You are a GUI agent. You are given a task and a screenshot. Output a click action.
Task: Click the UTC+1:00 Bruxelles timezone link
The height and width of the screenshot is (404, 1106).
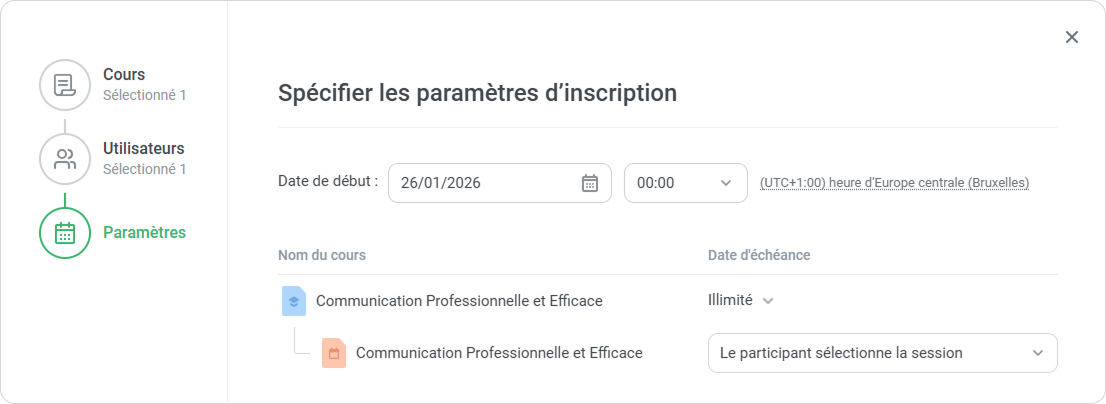tap(894, 183)
